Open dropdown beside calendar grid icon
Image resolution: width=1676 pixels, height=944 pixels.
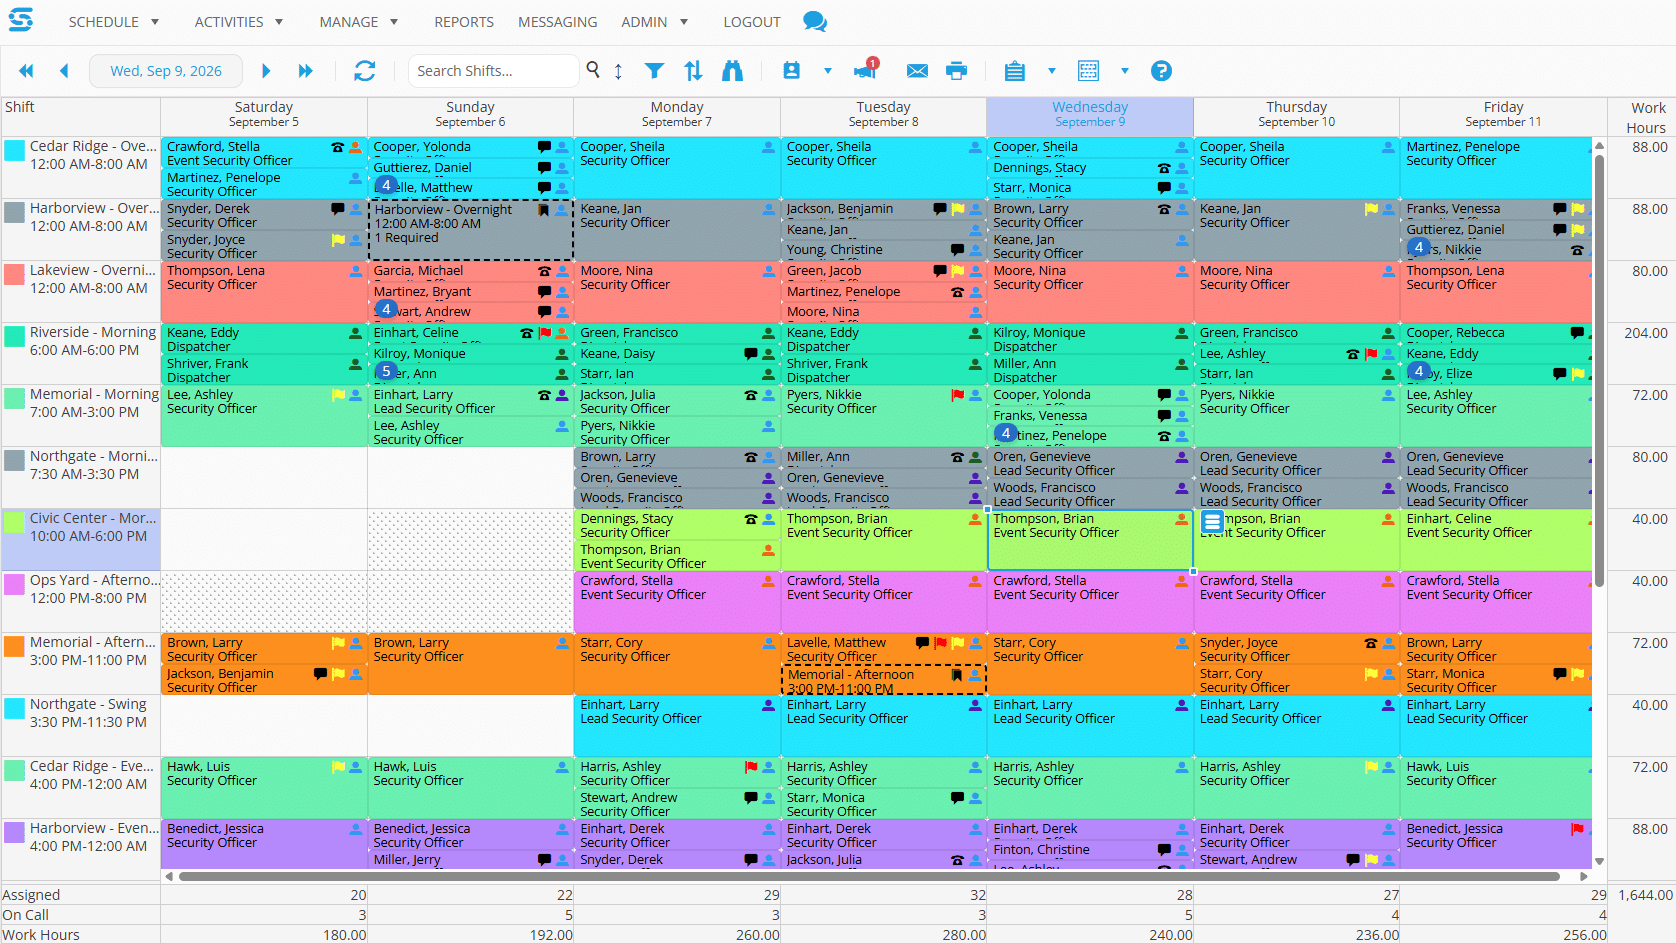pos(1125,71)
